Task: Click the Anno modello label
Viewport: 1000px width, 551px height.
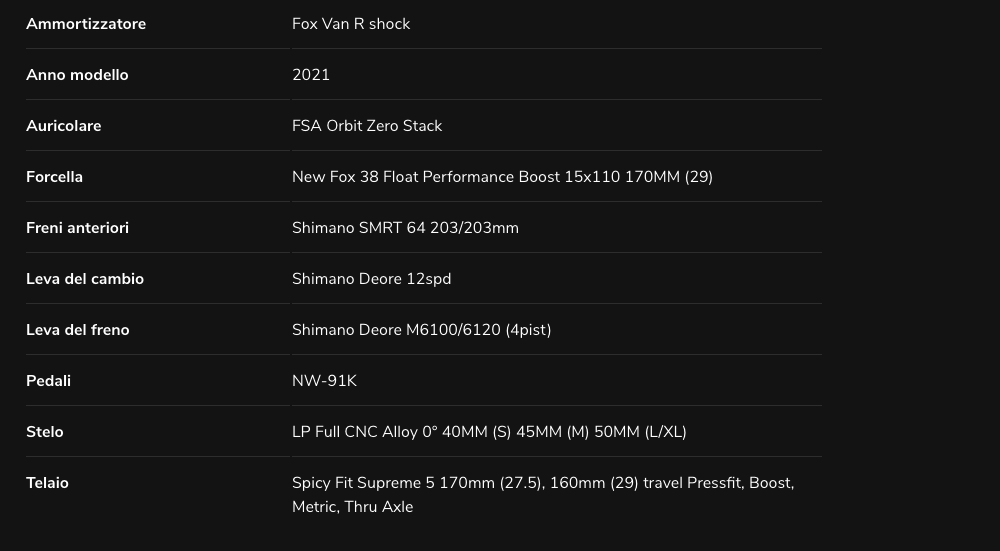Action: 77,75
